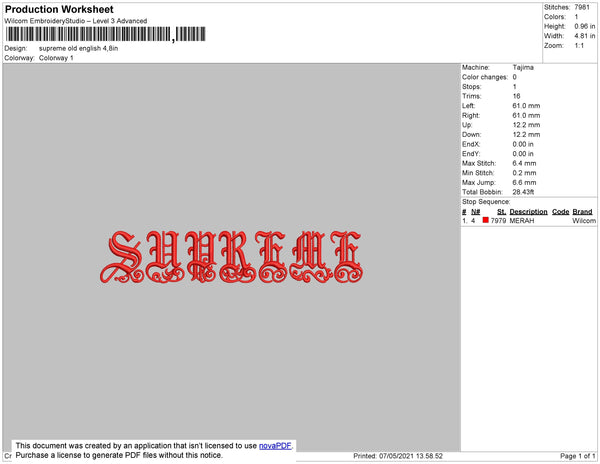This screenshot has height=464, width=600.
Task: Select 'Wilcom EmbroideryStudio – Level 3 Advanced' text
Action: click(x=76, y=21)
